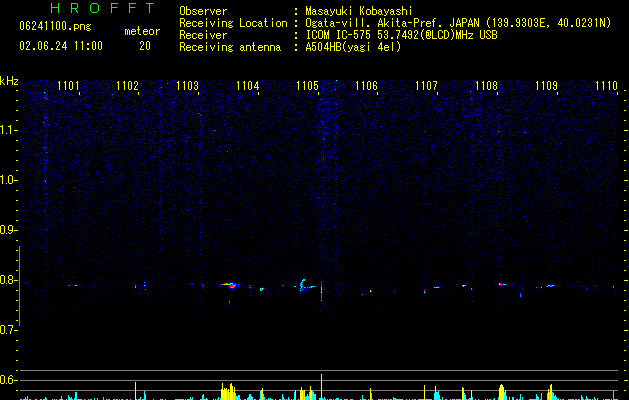Click the 1109 time marker
629x400 pixels.
546,86
